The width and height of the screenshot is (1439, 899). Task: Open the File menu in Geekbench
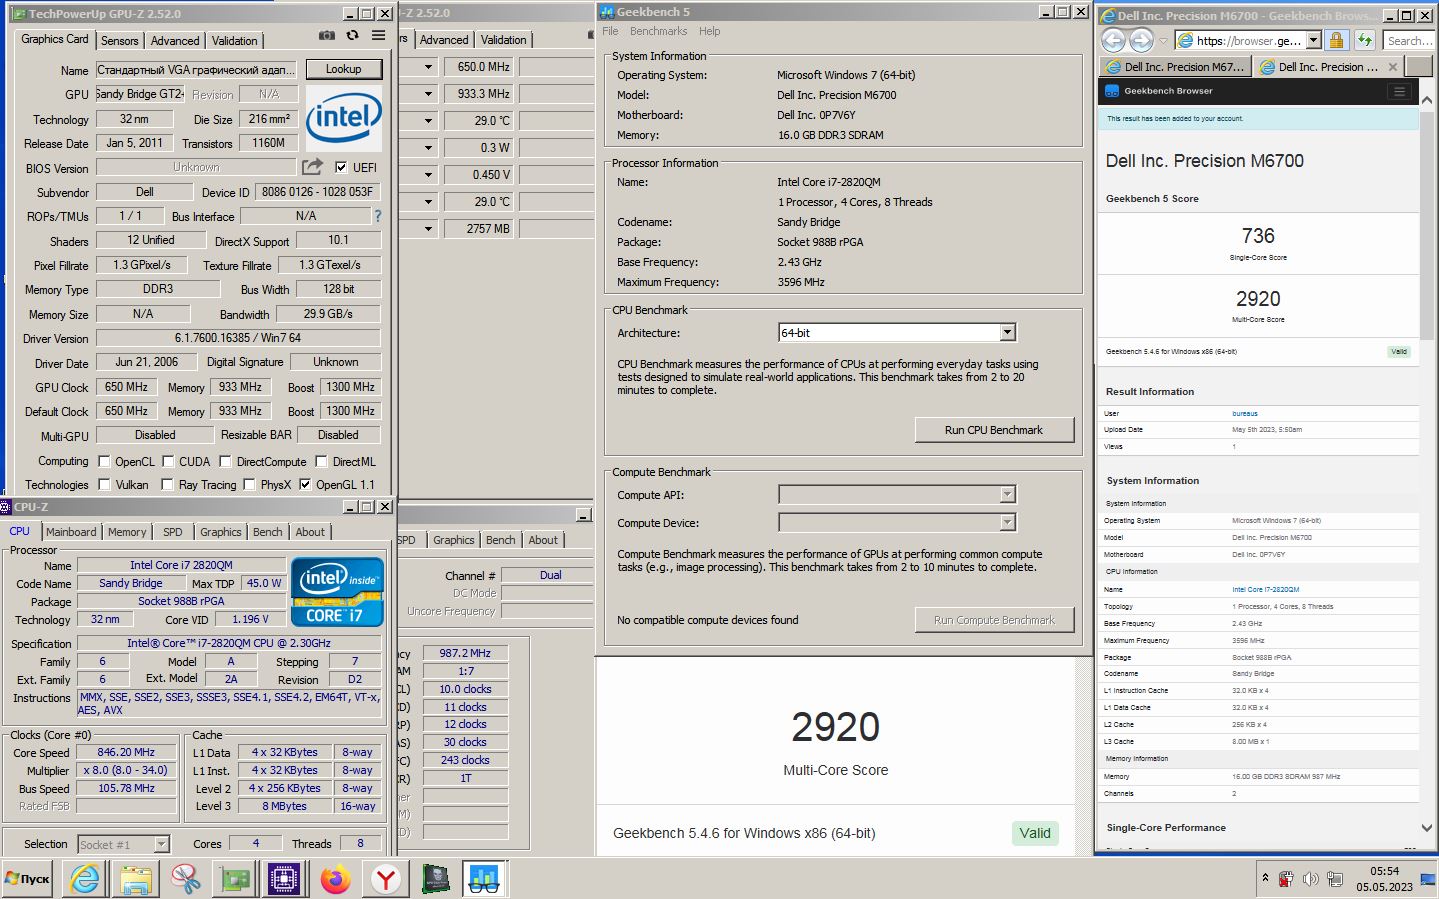(610, 31)
